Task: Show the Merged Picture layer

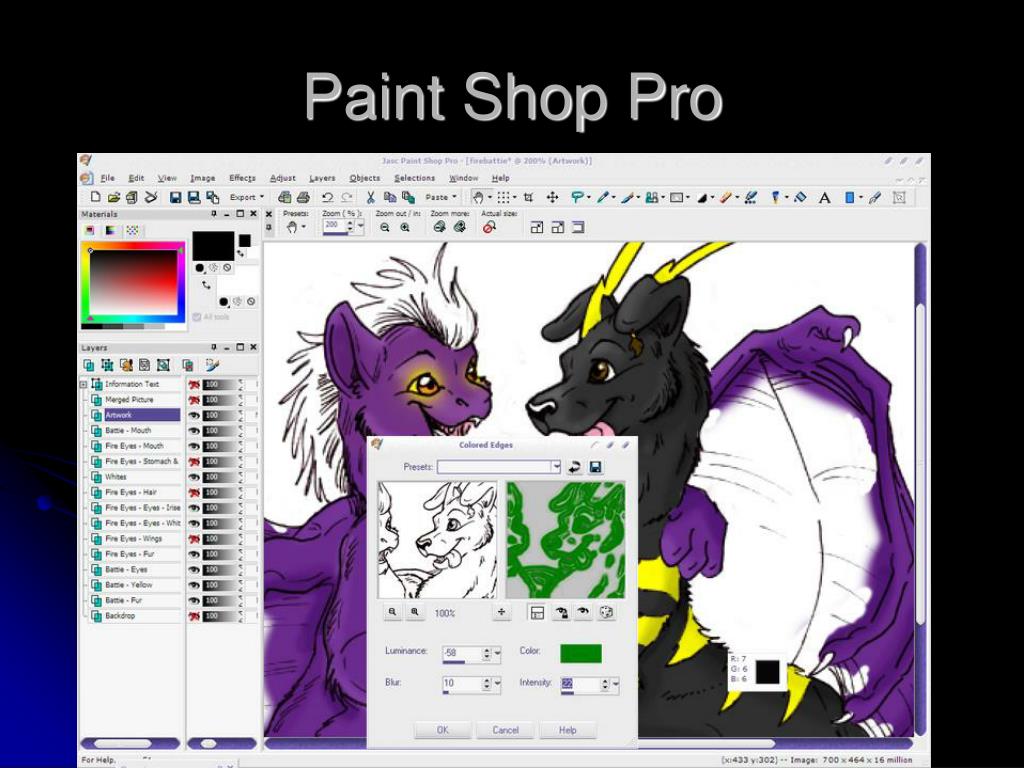Action: pyautogui.click(x=194, y=400)
